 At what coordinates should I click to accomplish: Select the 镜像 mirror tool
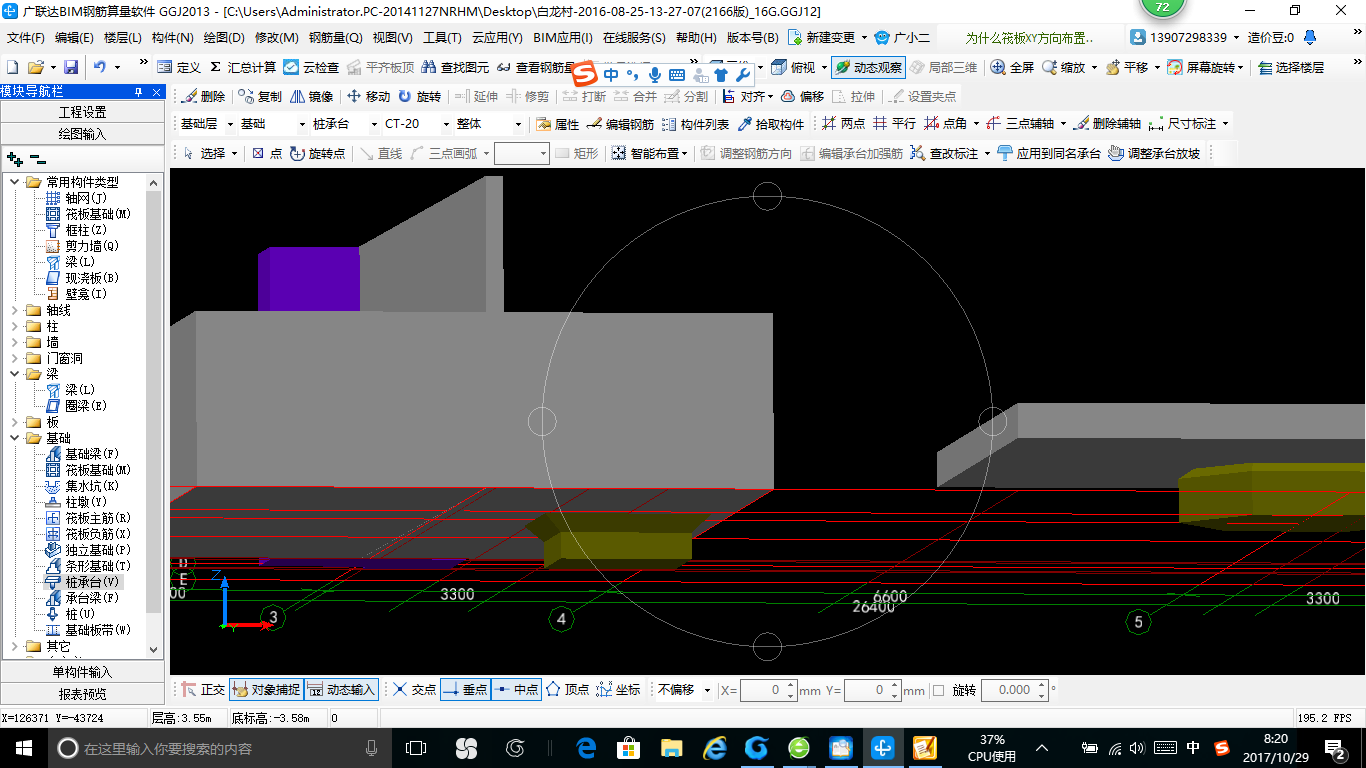click(x=311, y=97)
